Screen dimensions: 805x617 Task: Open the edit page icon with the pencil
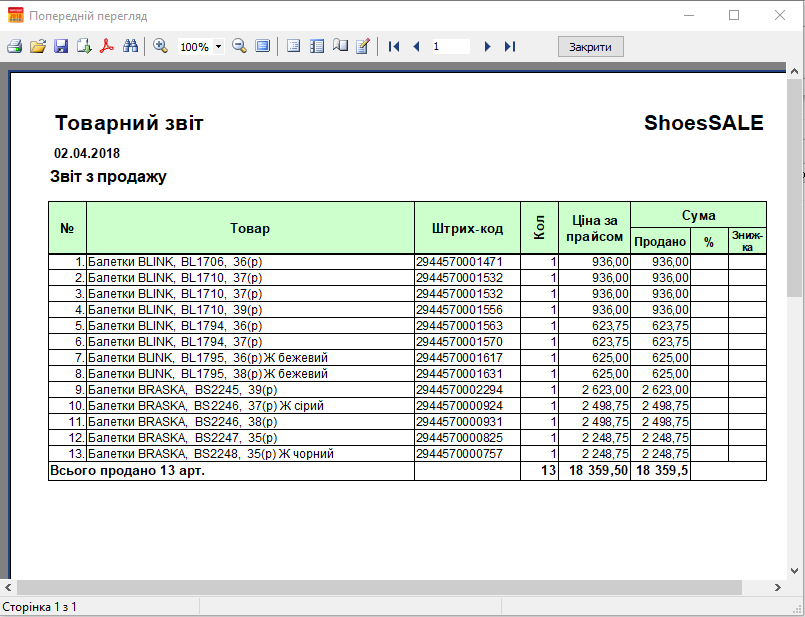[x=363, y=47]
